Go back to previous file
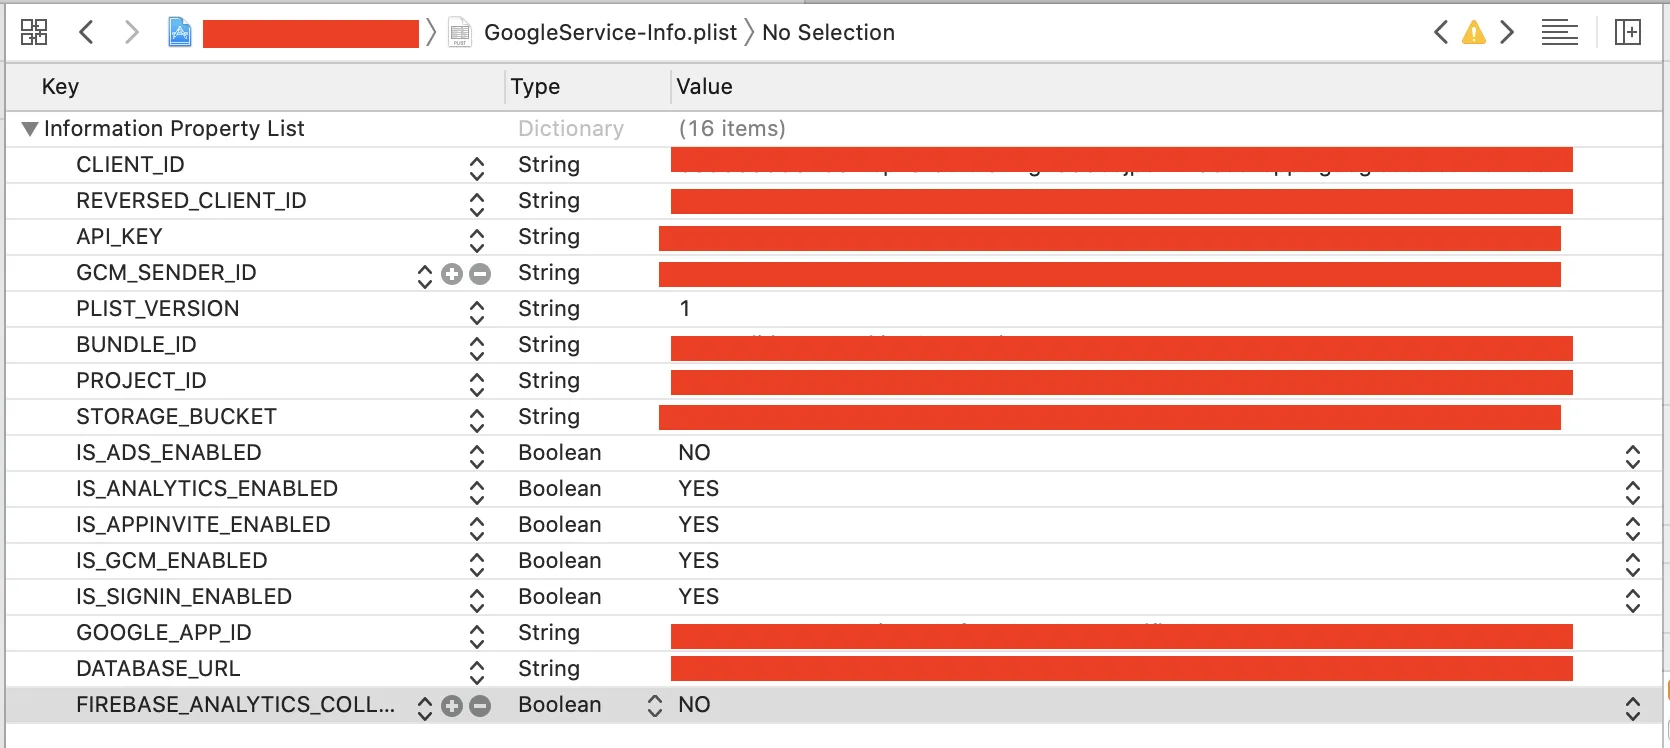Image resolution: width=1670 pixels, height=748 pixels. point(86,32)
